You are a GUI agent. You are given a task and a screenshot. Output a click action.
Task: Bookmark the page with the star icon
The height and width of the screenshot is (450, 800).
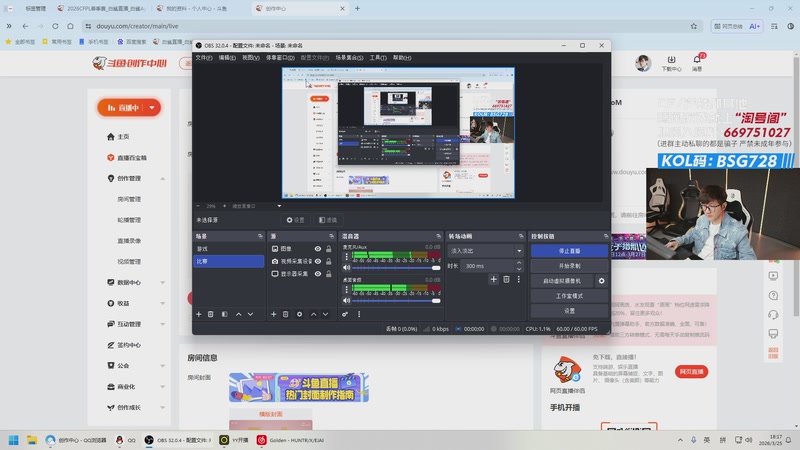pyautogui.click(x=694, y=26)
